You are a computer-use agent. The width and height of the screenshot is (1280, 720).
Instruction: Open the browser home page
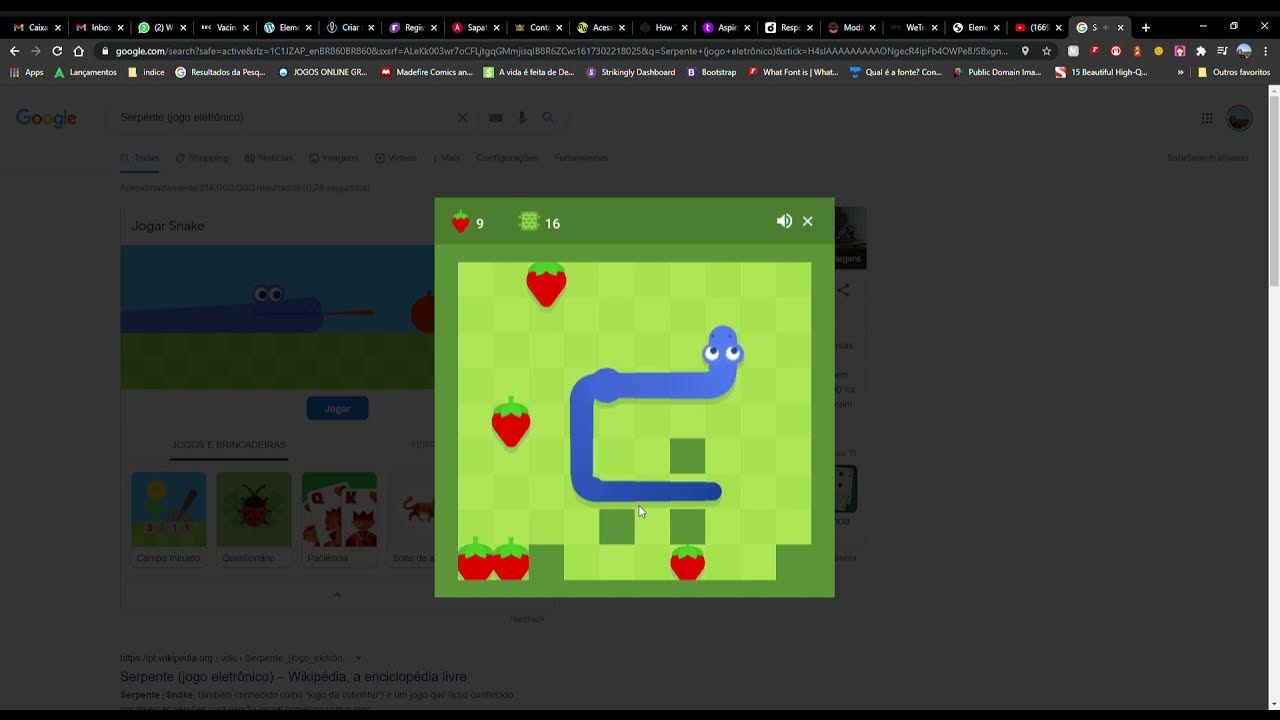coord(79,51)
